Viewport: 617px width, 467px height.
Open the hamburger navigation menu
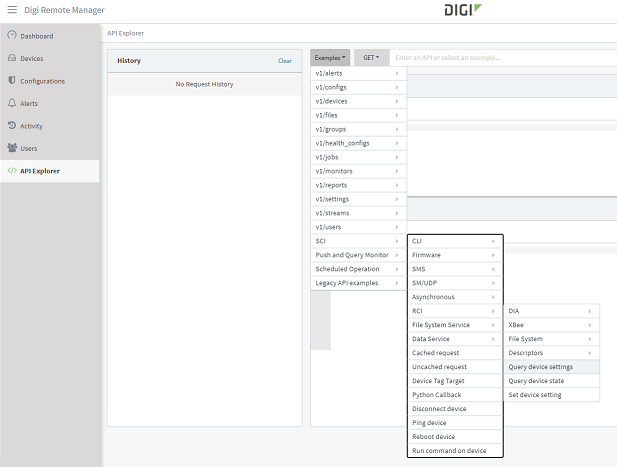(x=12, y=9)
